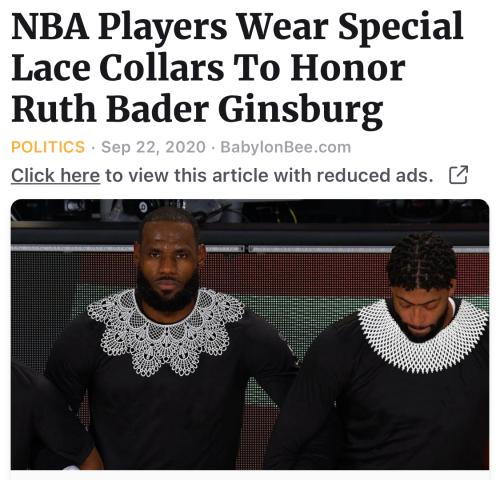Click the dark equipment at the photo's top
The width and height of the screenshot is (500, 480).
250,211
